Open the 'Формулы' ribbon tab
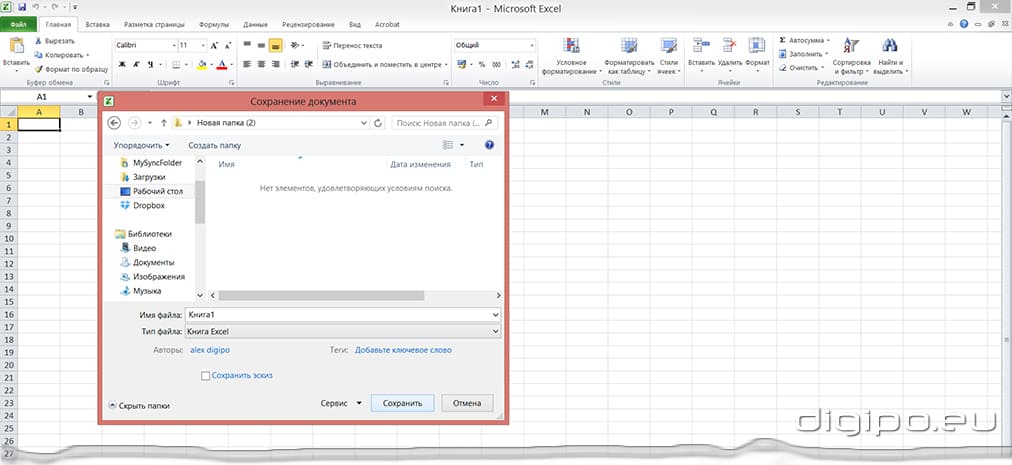The width and height of the screenshot is (1012, 465). [x=213, y=22]
